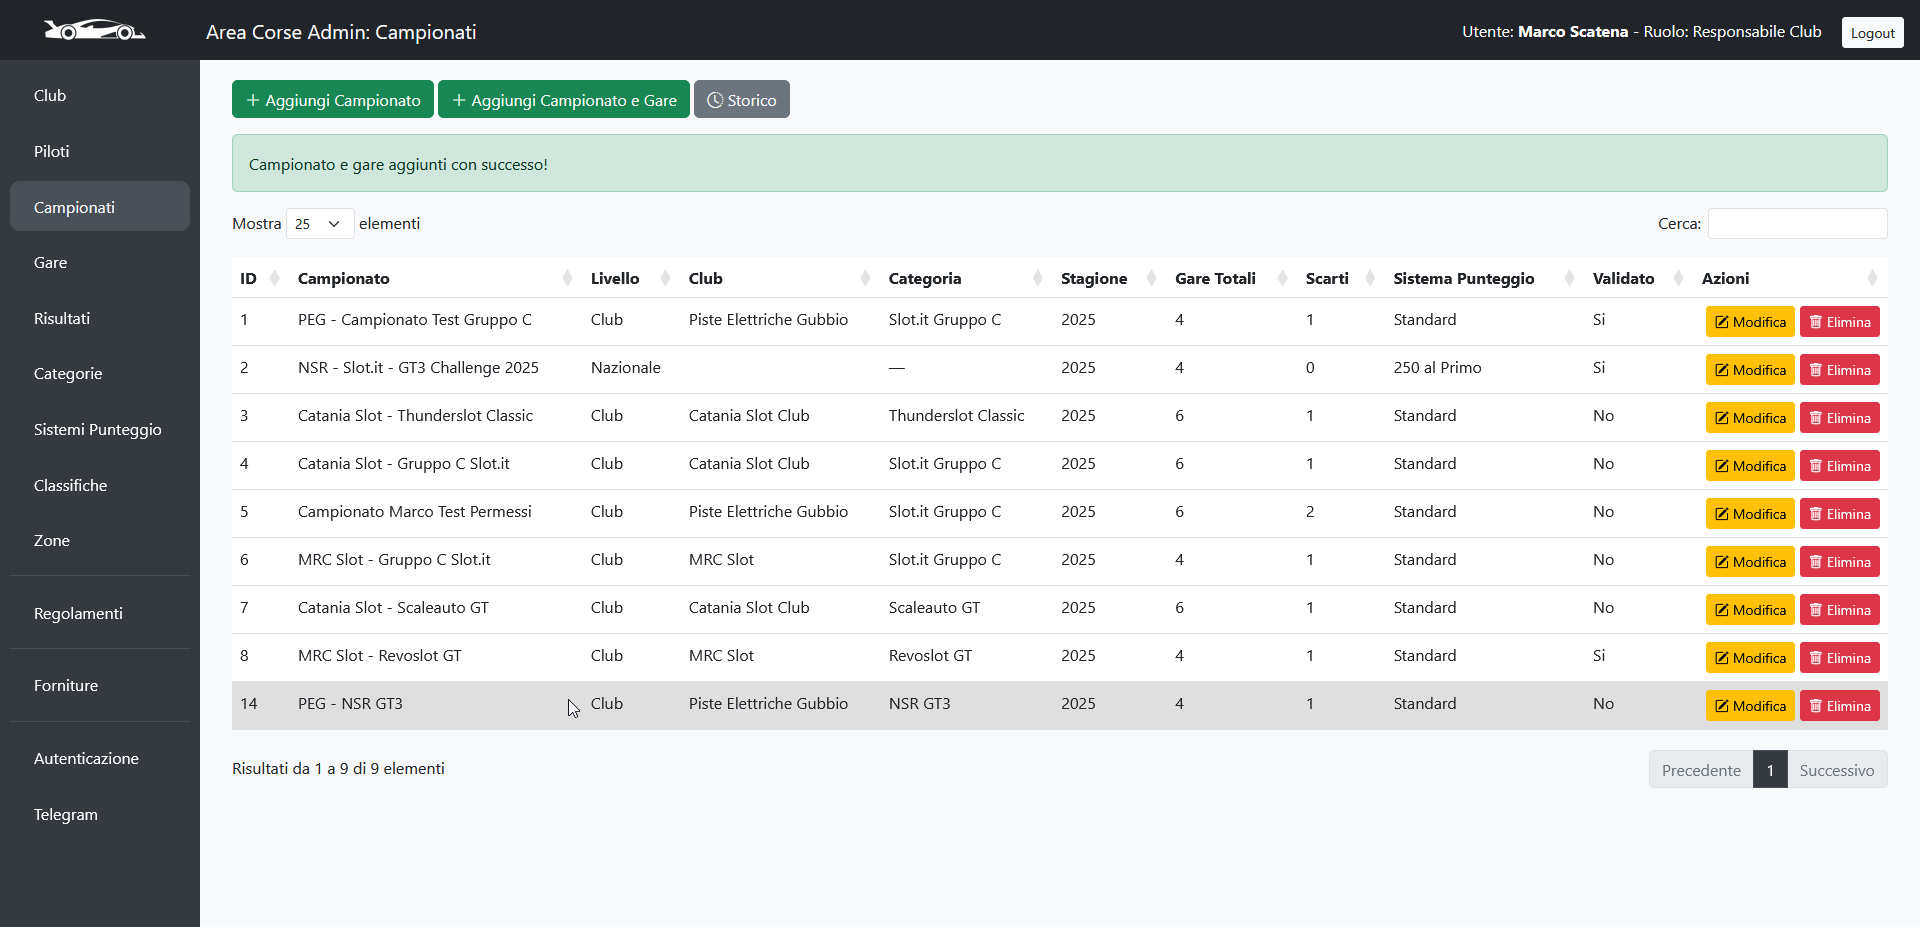This screenshot has width=1920, height=927.
Task: Click Elimina trash button for PEG - NSR GT3
Action: pos(1839,706)
